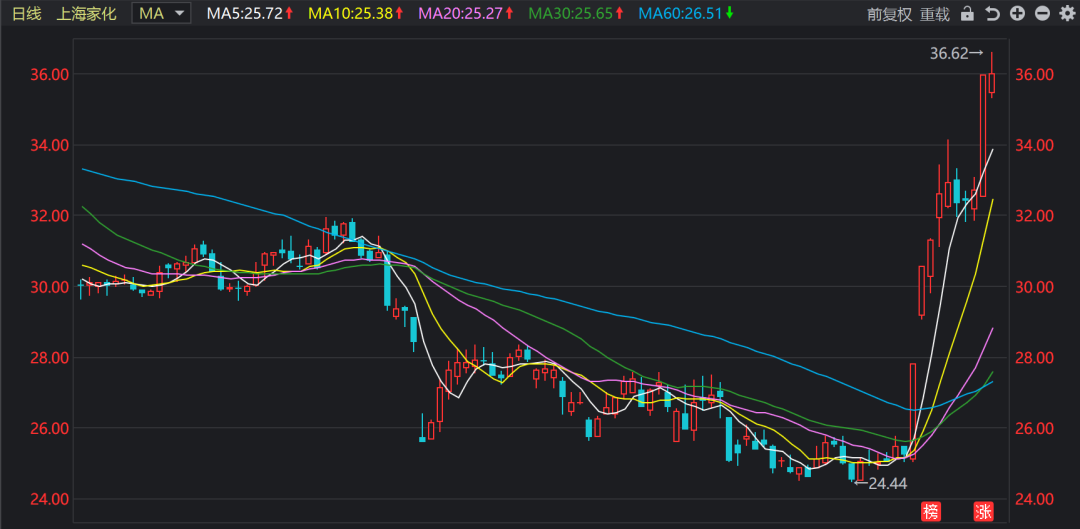Image resolution: width=1080 pixels, height=529 pixels.
Task: Click the left axis 36.00 label
Action: [x=49, y=74]
